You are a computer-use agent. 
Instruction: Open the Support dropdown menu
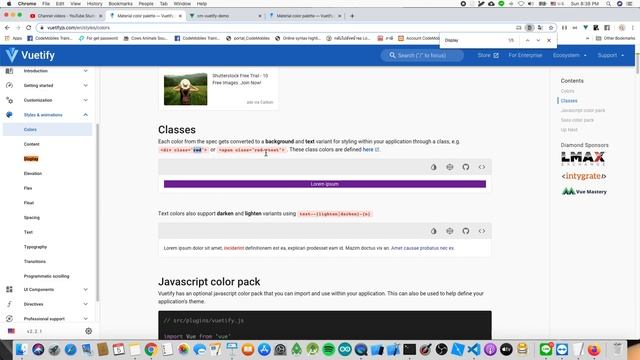(x=611, y=55)
